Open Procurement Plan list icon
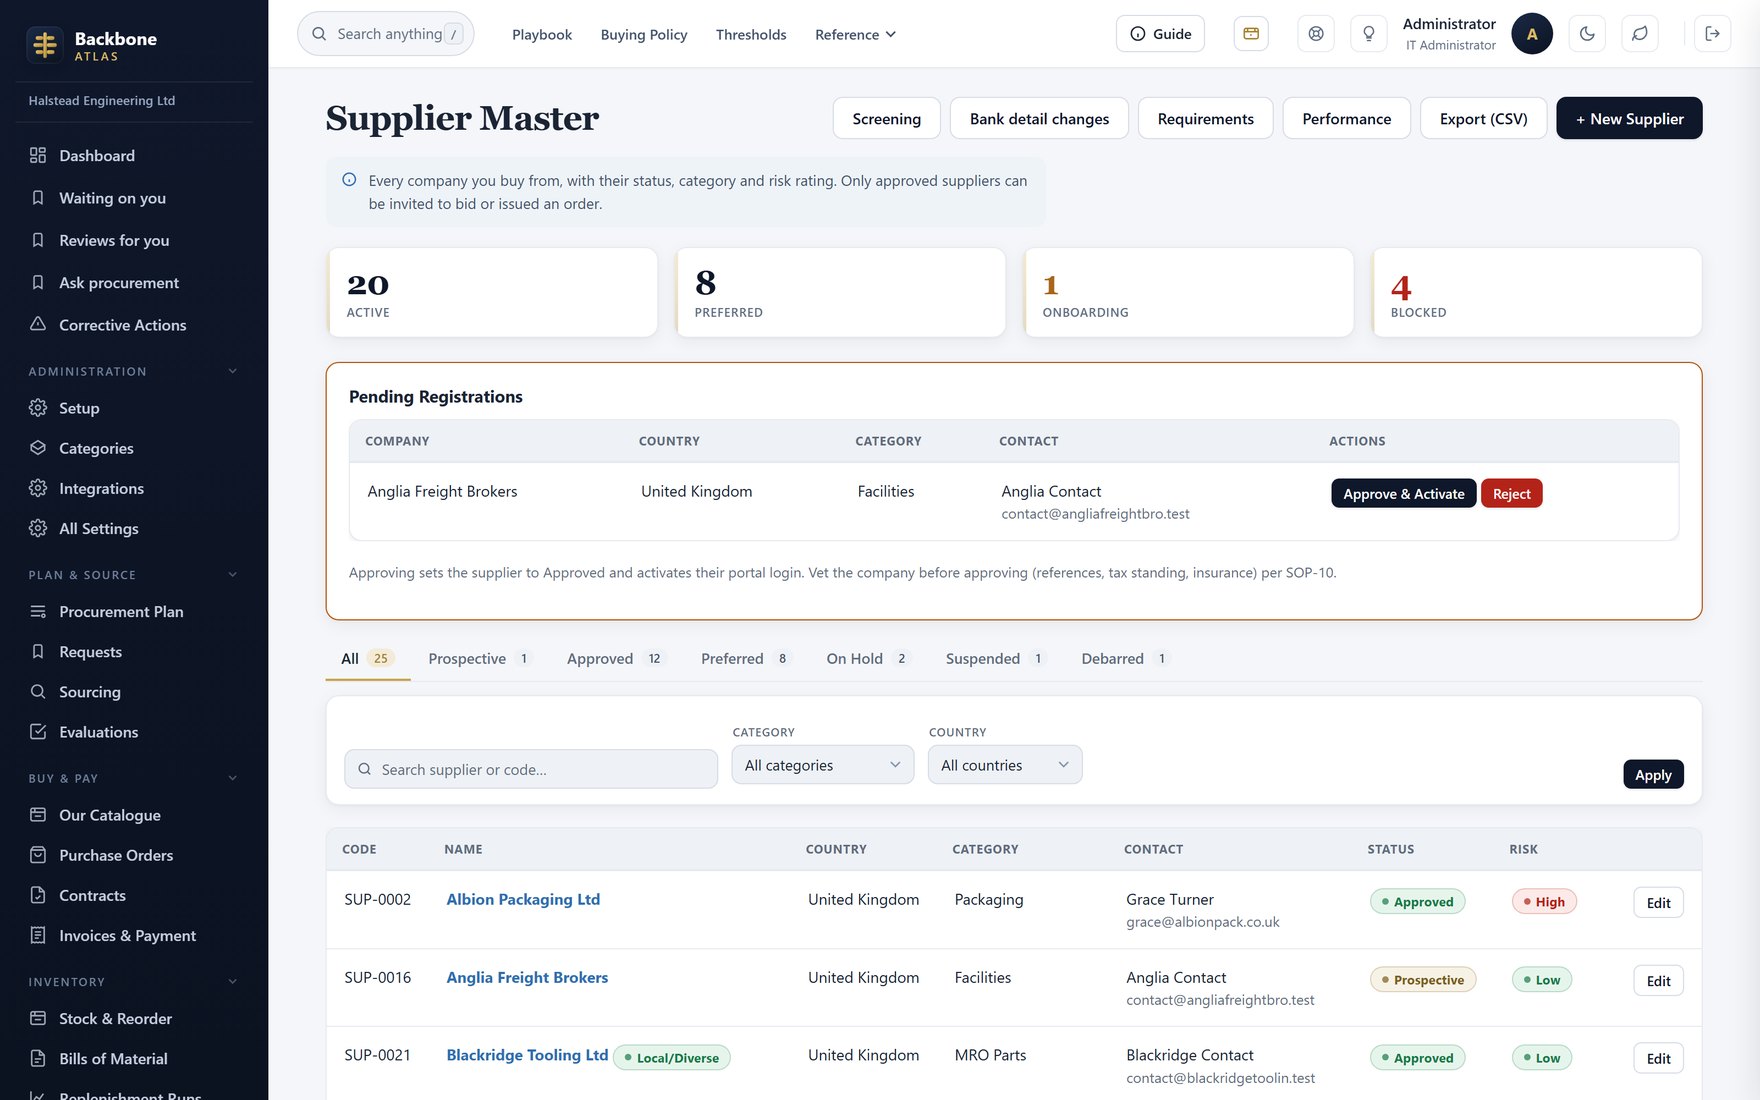Image resolution: width=1760 pixels, height=1100 pixels. [x=38, y=611]
